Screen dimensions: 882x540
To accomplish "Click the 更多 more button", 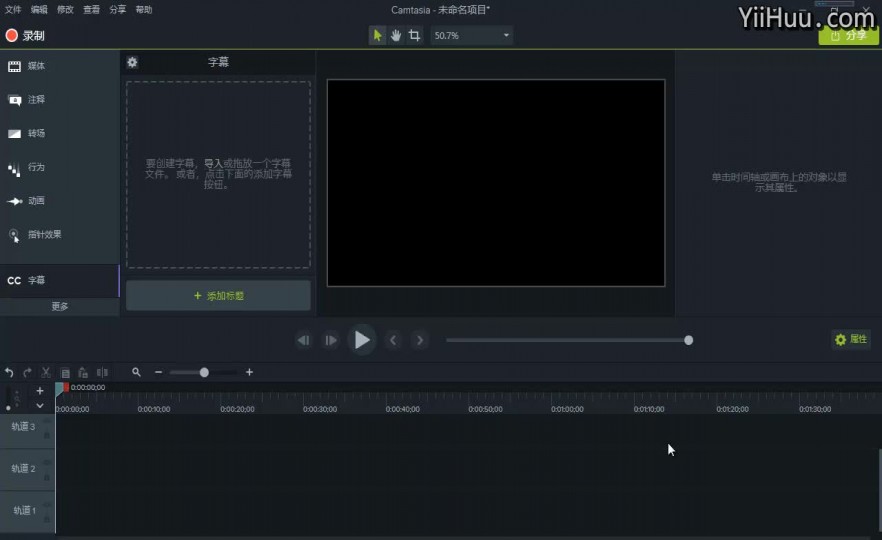I will pyautogui.click(x=60, y=307).
